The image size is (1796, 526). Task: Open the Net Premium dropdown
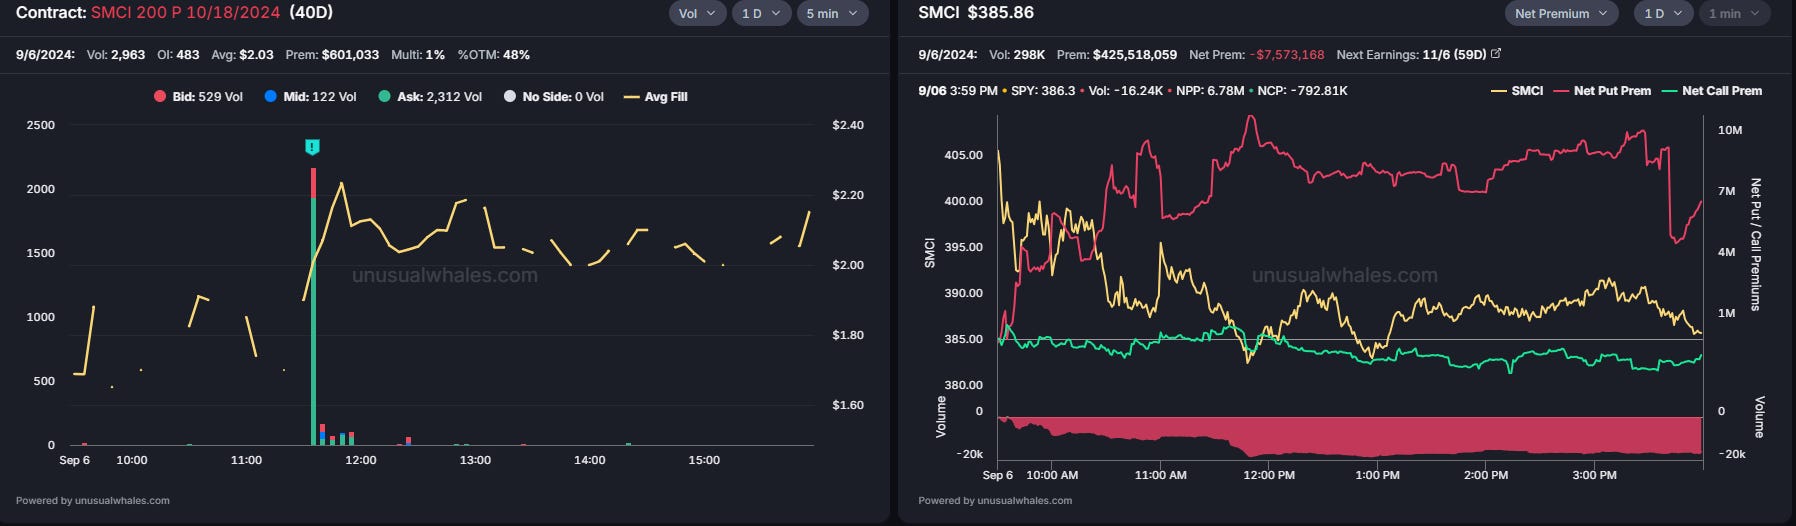click(1562, 14)
